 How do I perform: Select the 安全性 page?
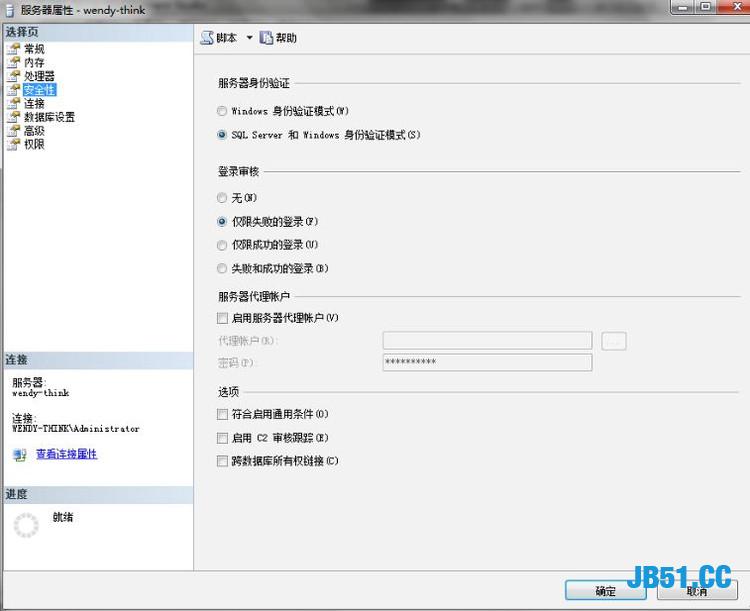39,89
